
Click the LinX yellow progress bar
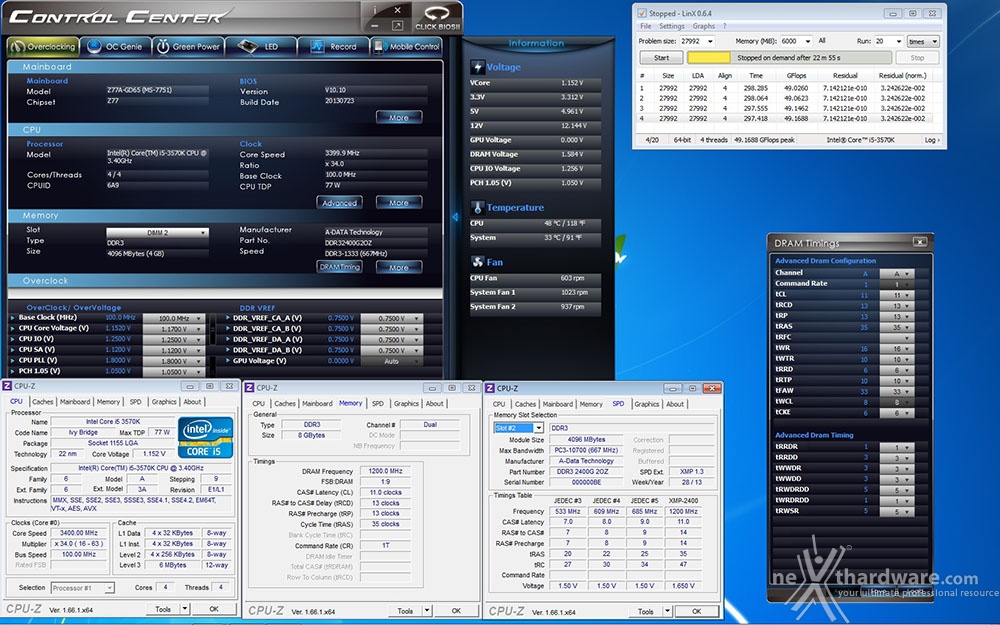click(709, 57)
